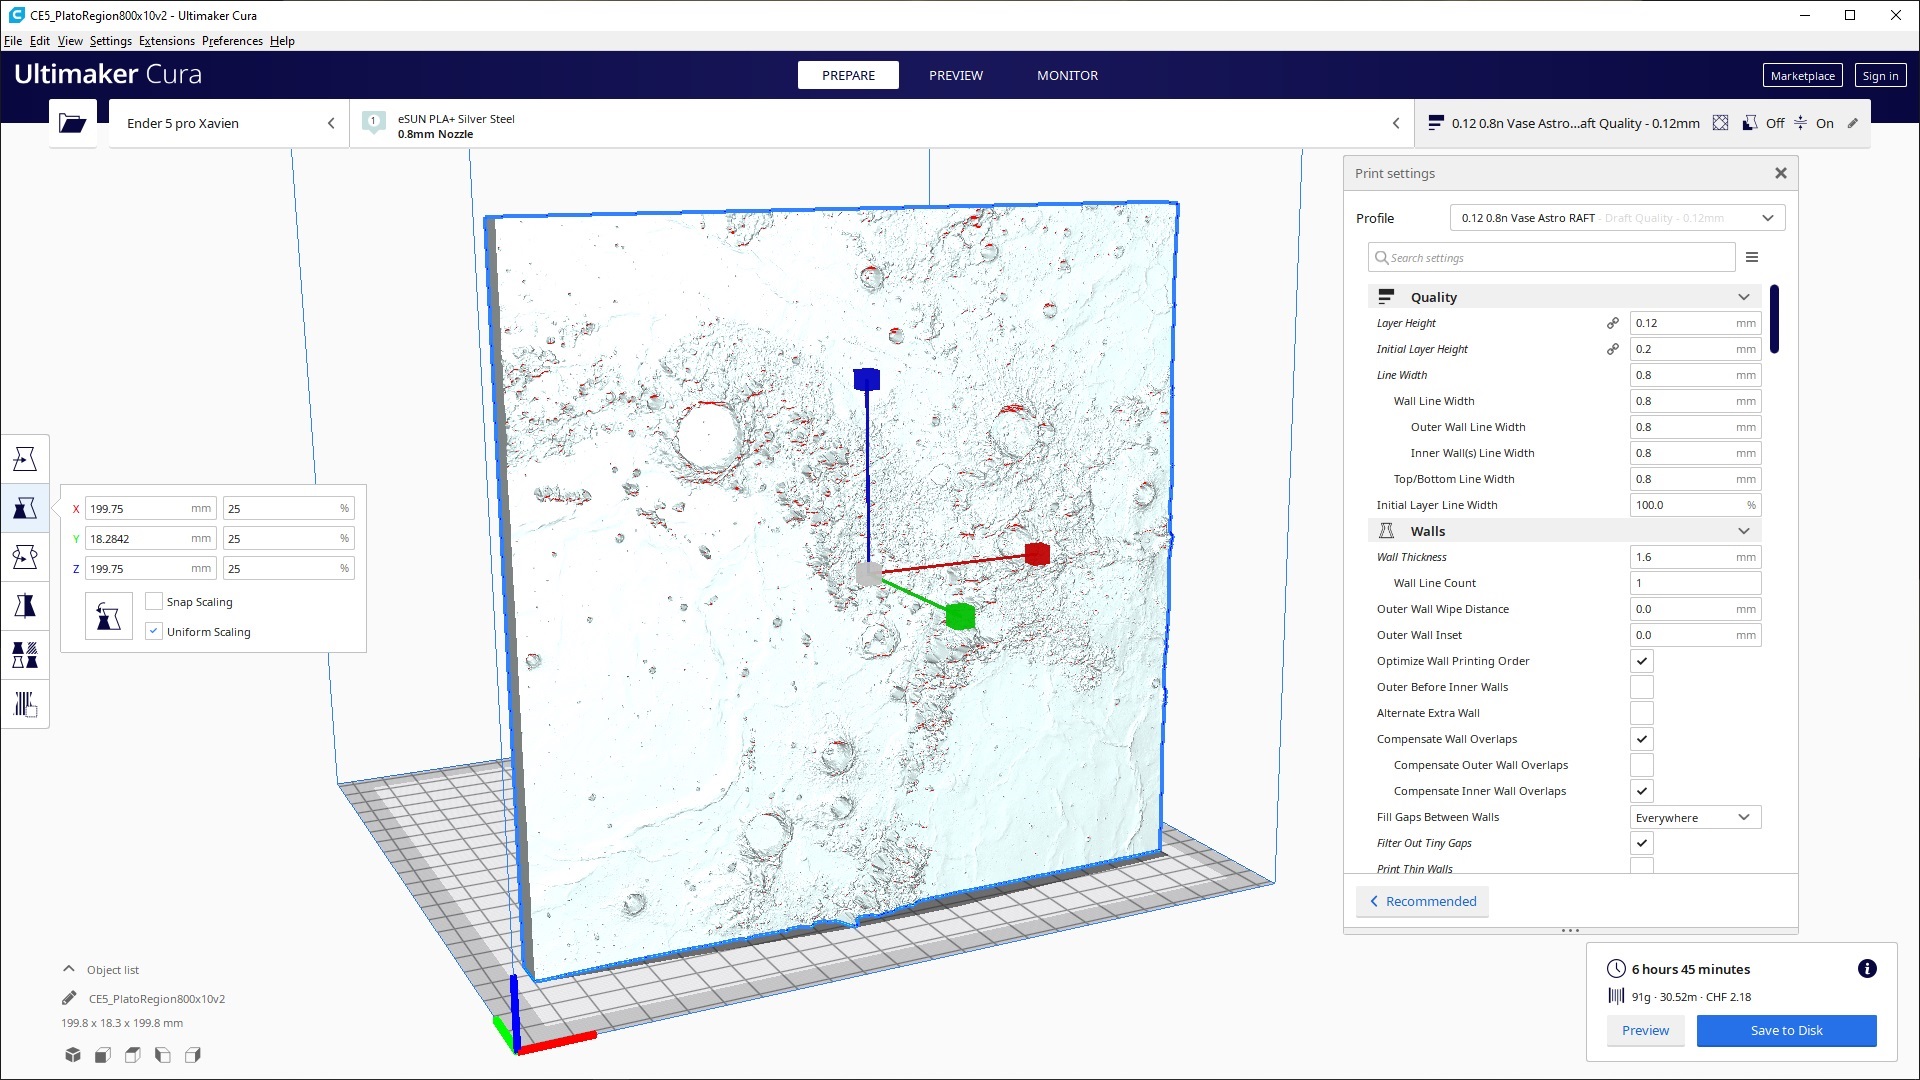Click link icon beside Initial Layer Height

1613,349
